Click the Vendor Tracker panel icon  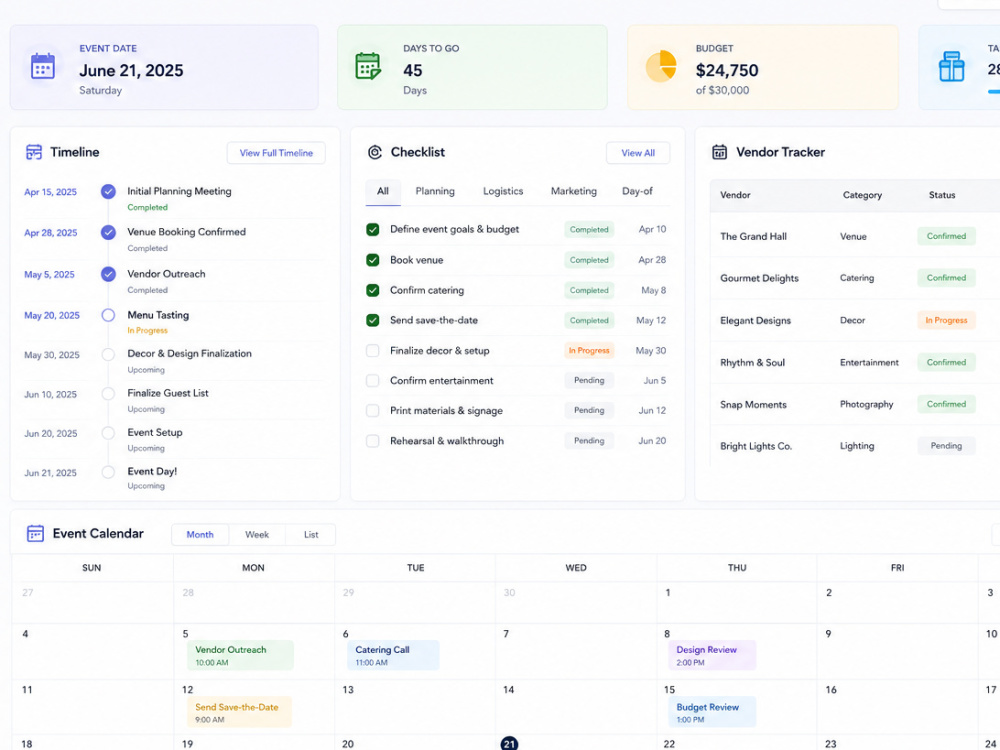click(719, 152)
